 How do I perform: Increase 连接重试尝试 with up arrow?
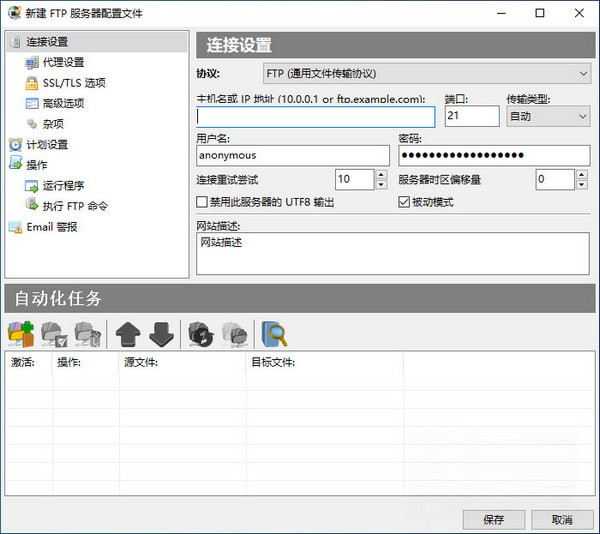pyautogui.click(x=381, y=174)
